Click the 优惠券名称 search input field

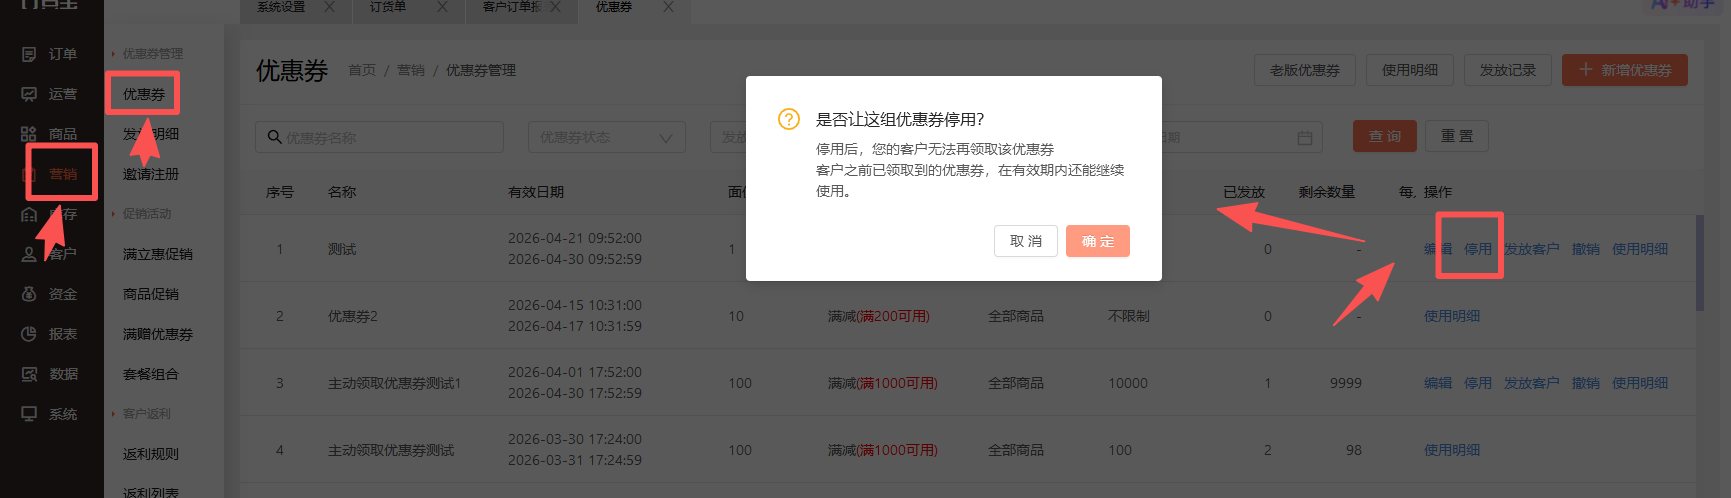pos(379,137)
